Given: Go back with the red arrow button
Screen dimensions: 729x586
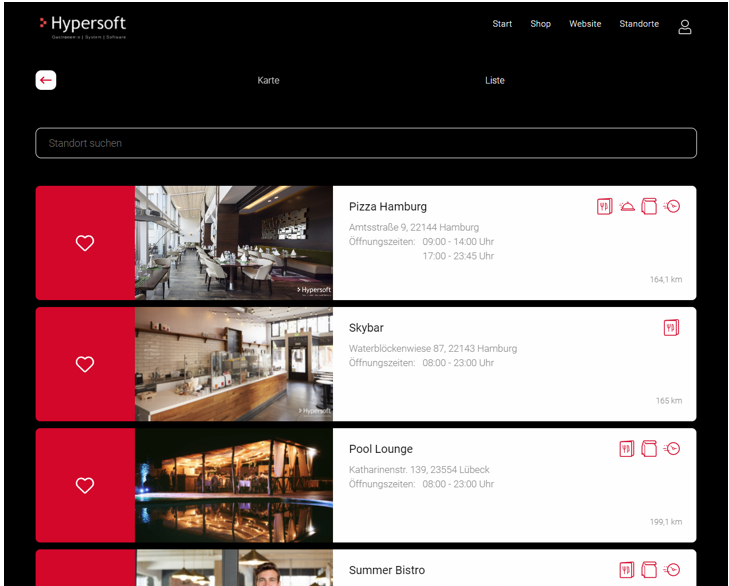Looking at the screenshot, I should (46, 80).
